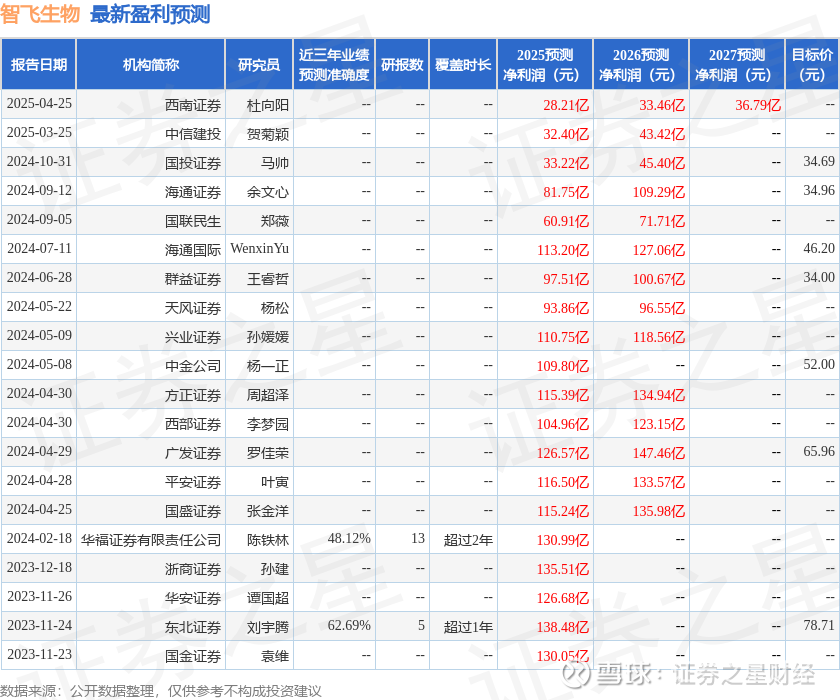Click the 109.29亿 forecast value
The height and width of the screenshot is (700, 840).
pos(658,192)
